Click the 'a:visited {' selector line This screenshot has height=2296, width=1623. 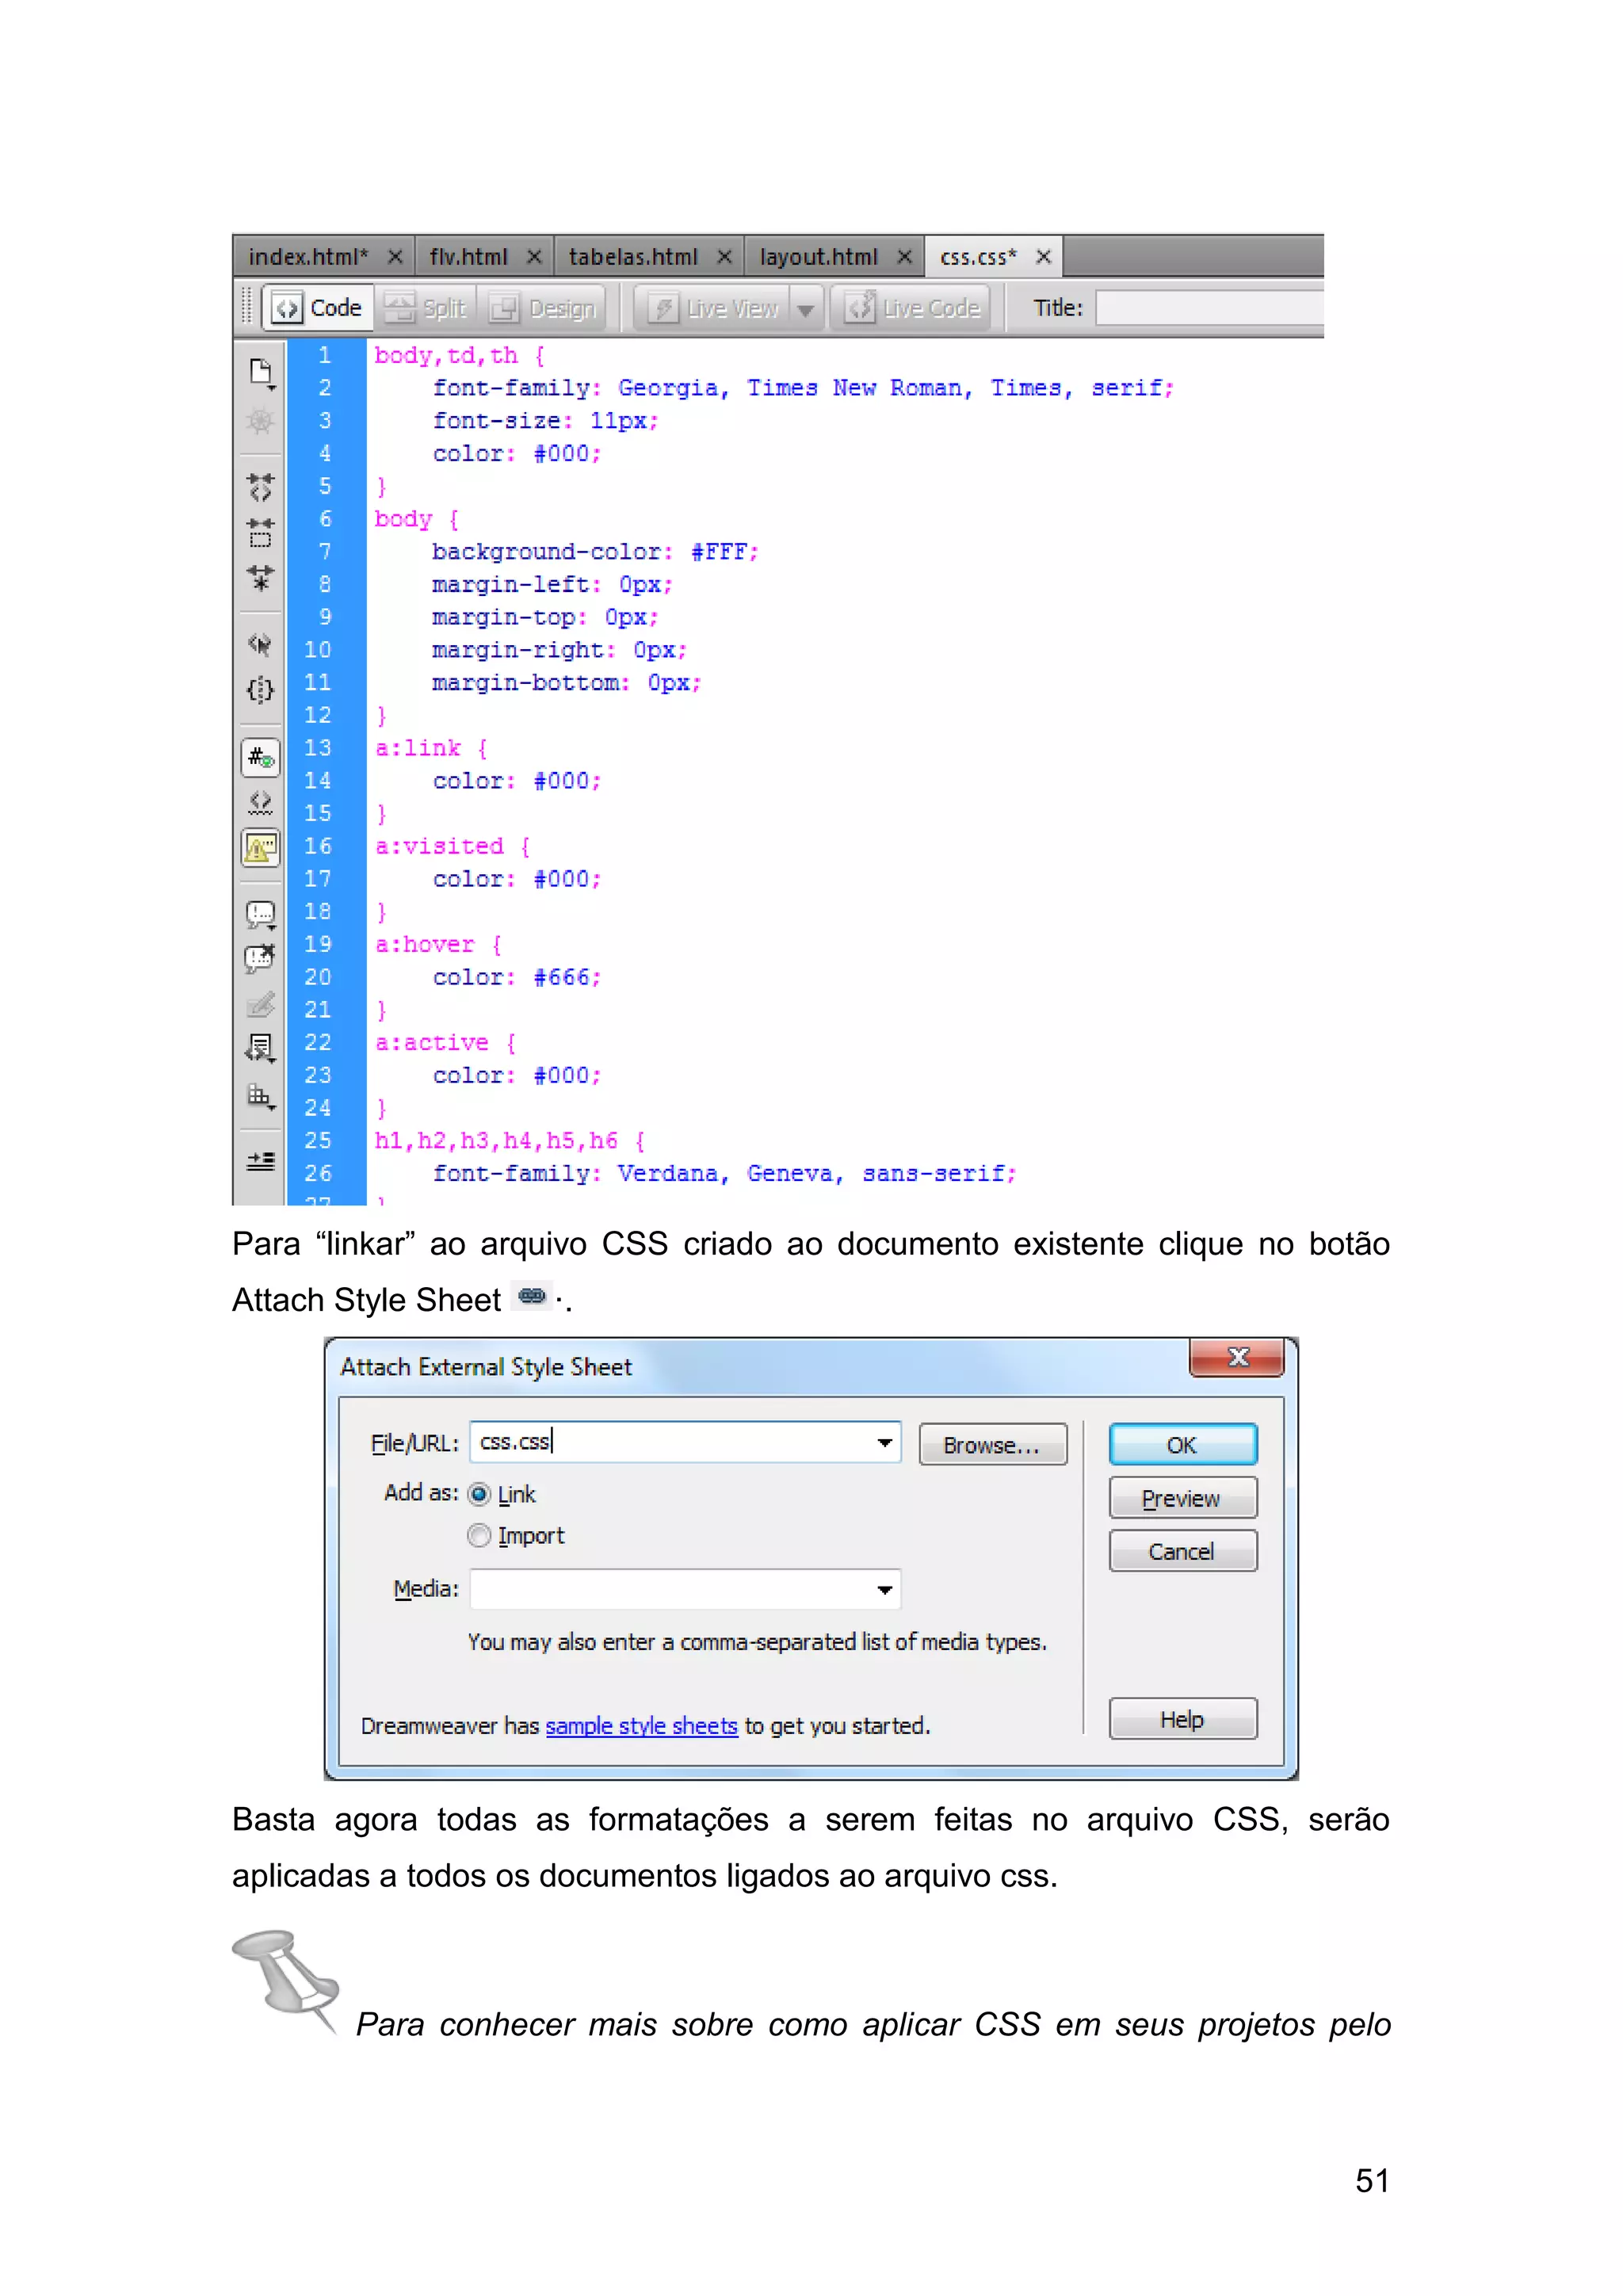coord(453,847)
